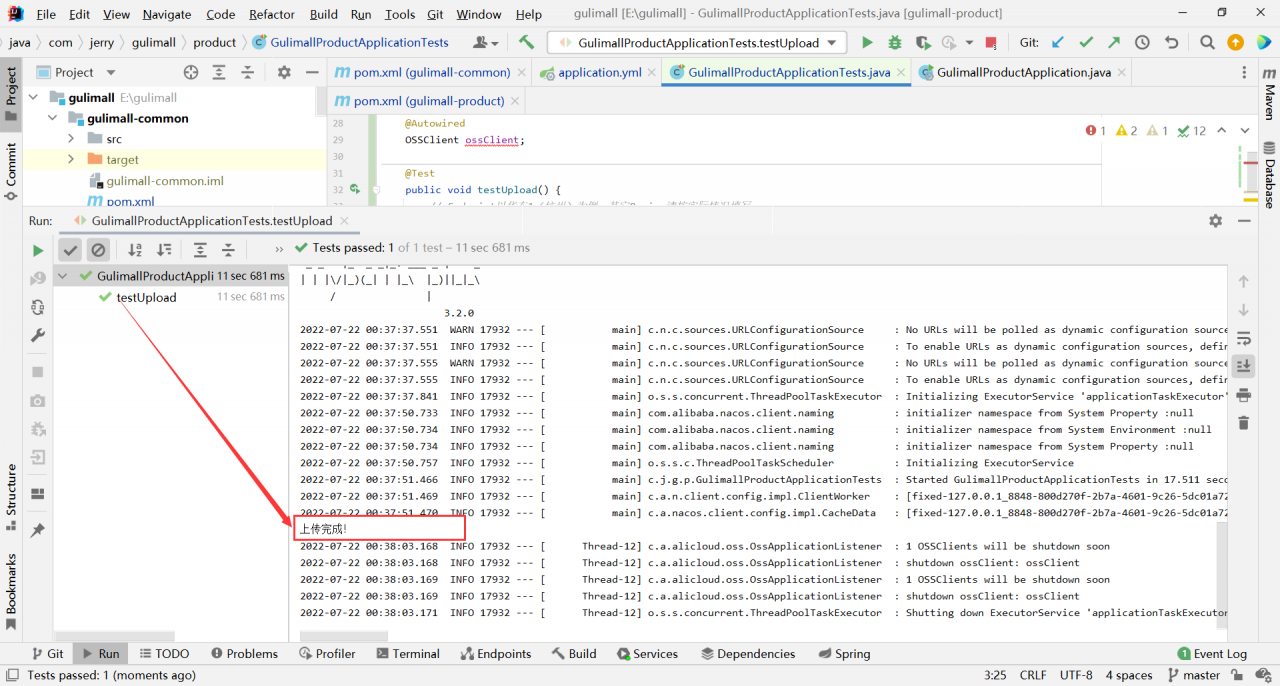This screenshot has height=686, width=1280.
Task: Click Dump Threads camera icon
Action: click(38, 400)
